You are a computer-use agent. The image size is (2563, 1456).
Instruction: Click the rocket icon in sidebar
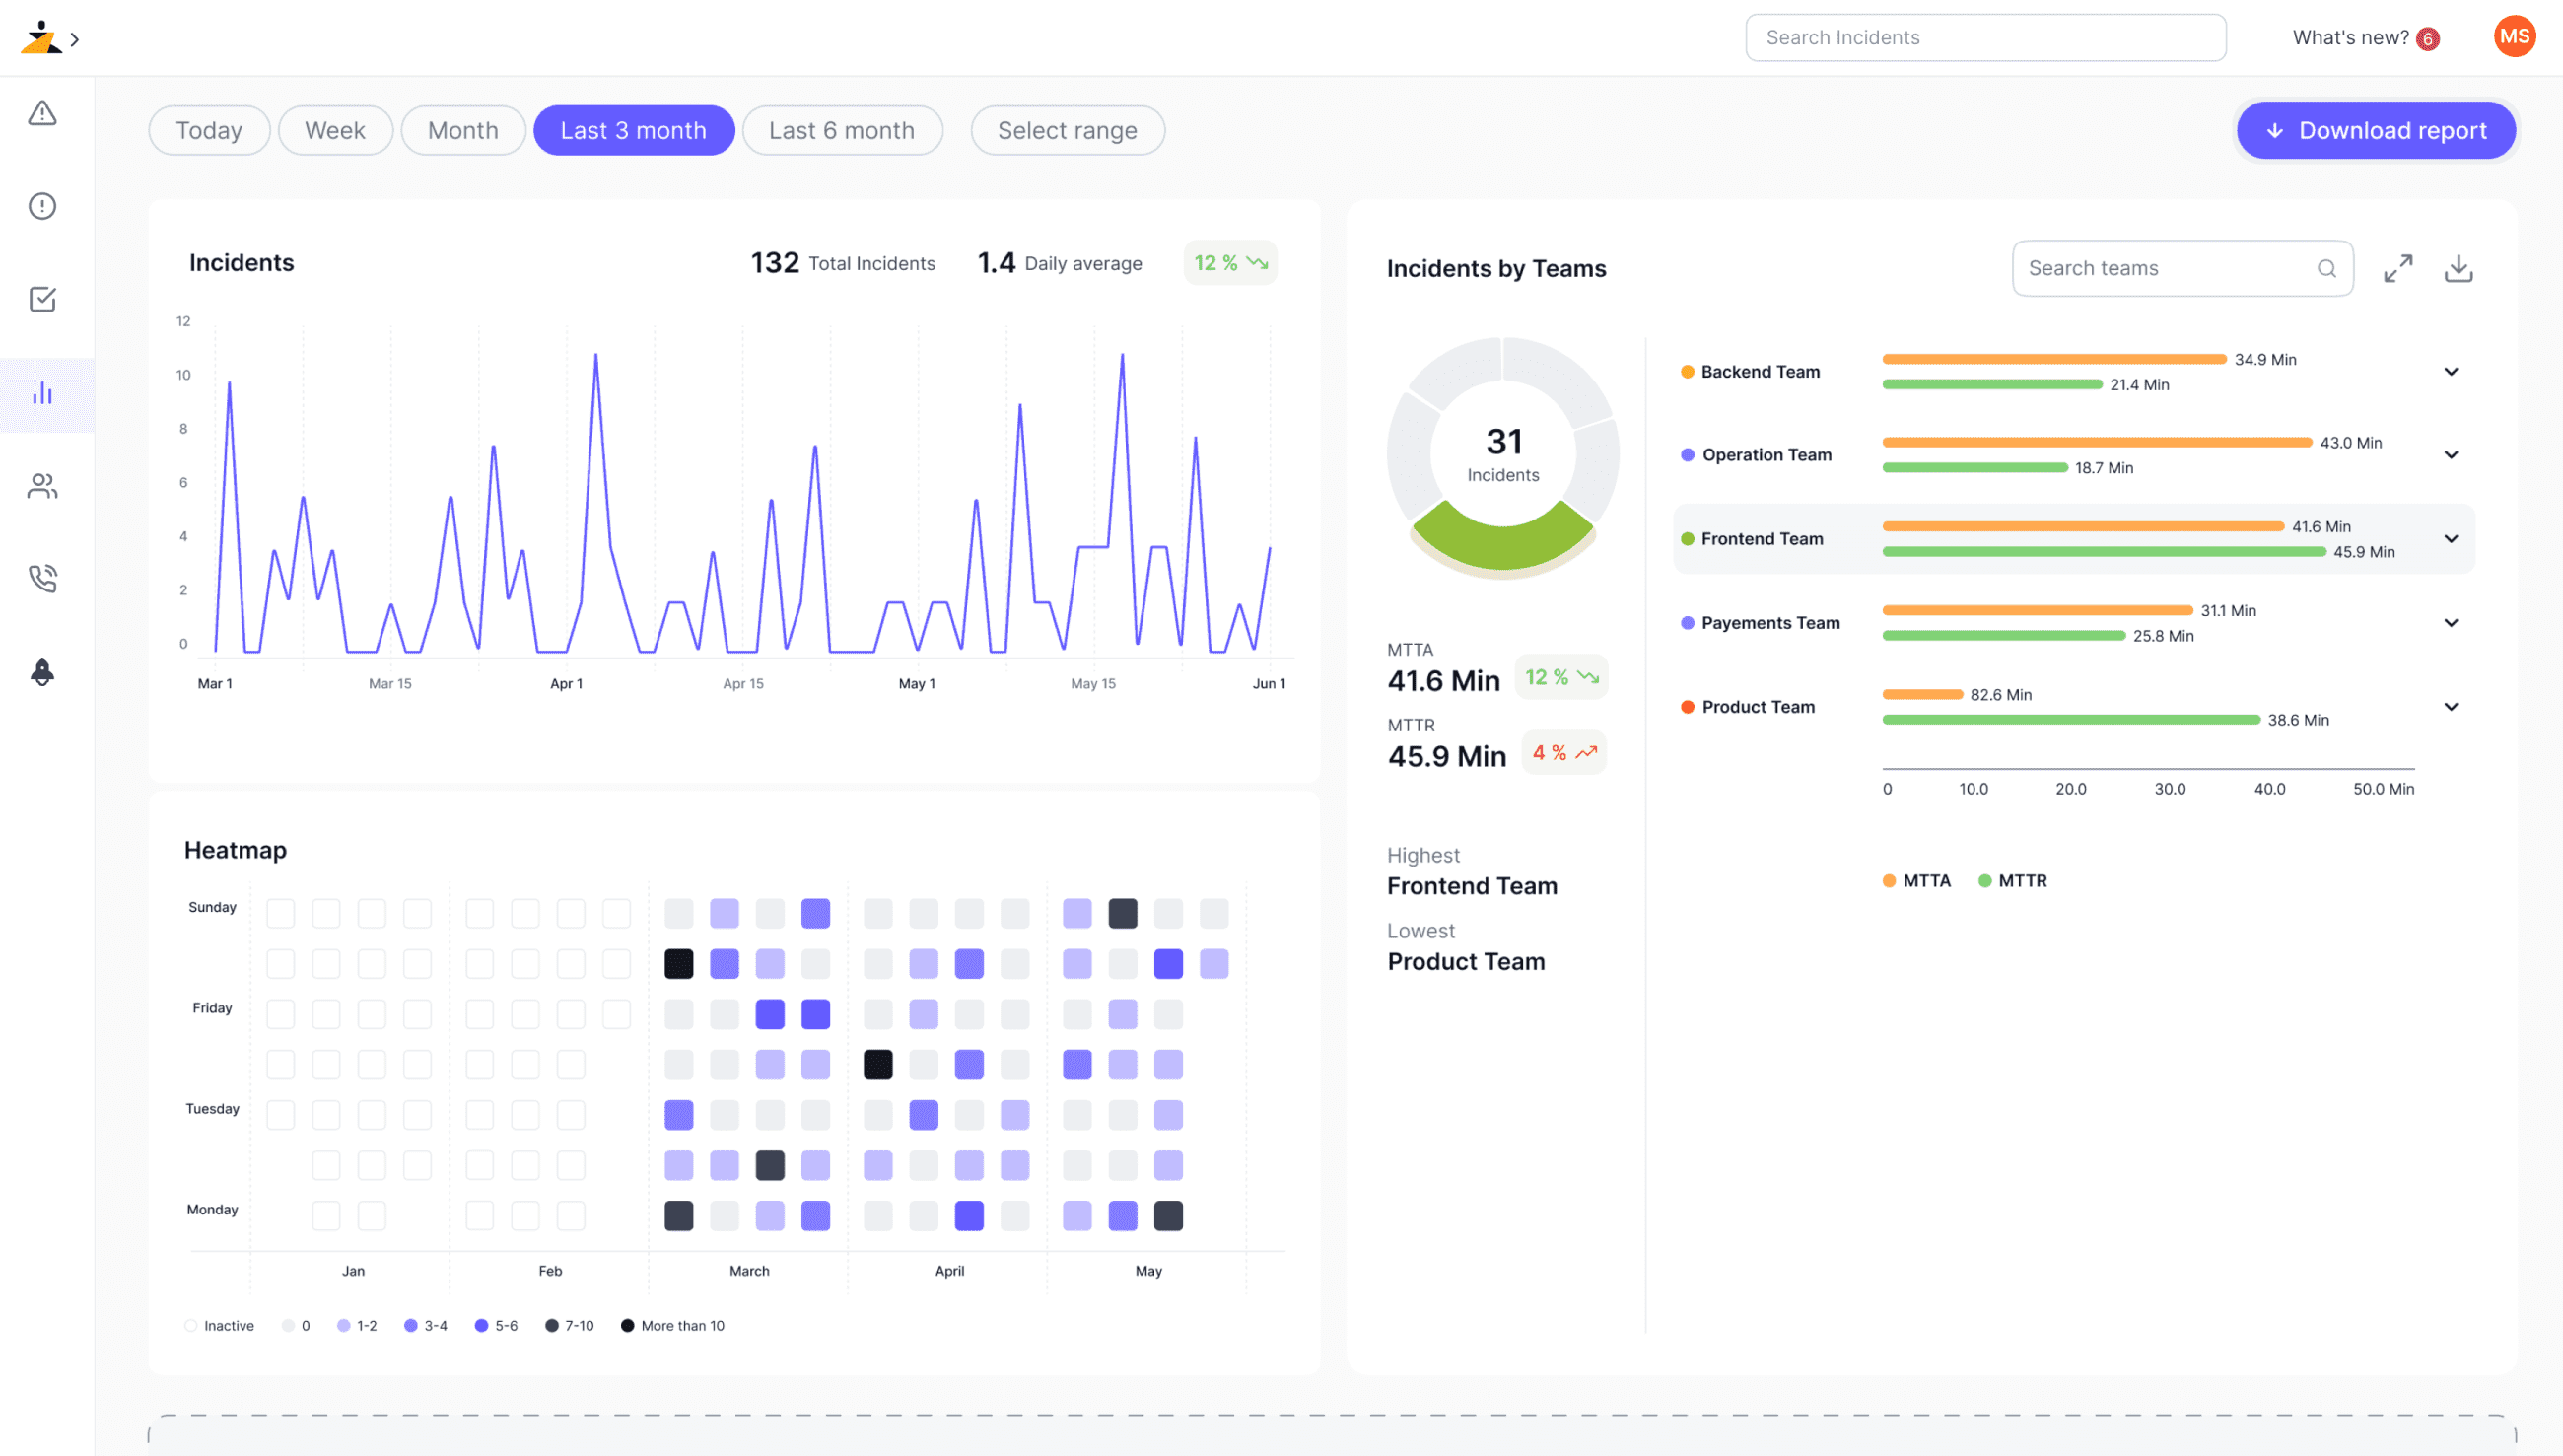point(42,672)
